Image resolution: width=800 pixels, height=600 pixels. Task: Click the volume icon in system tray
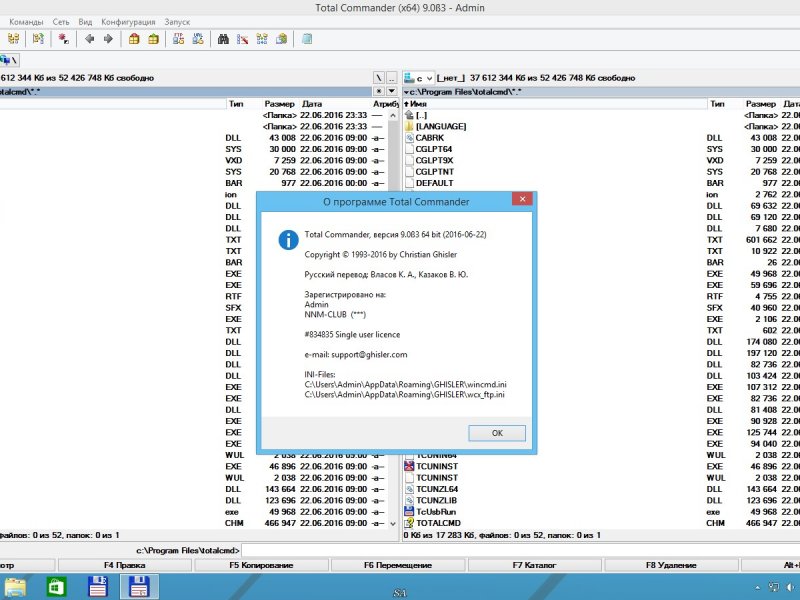[790, 588]
